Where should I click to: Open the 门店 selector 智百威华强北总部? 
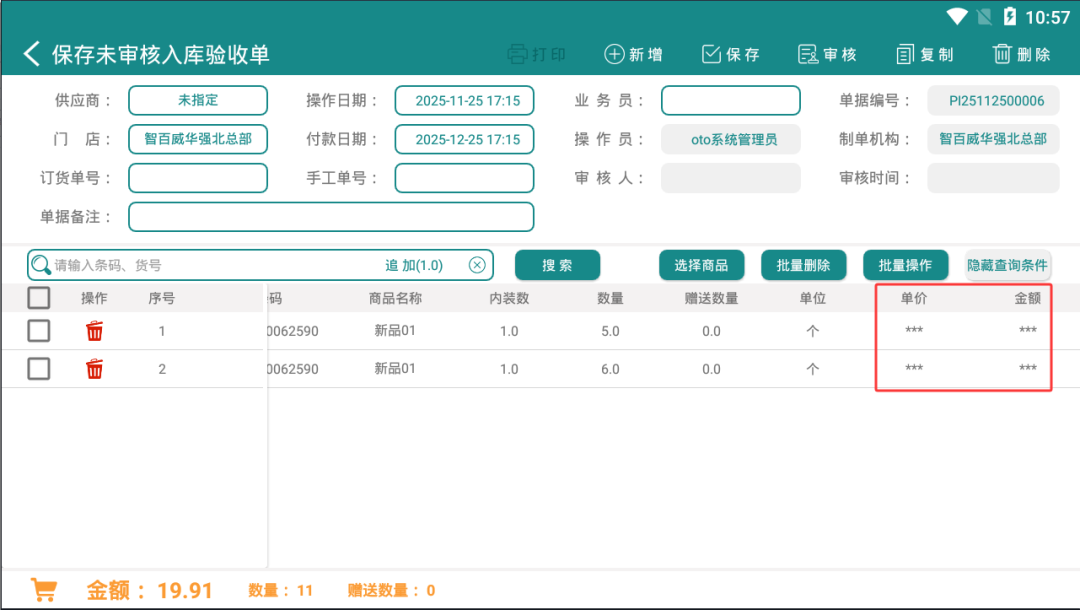(x=198, y=139)
